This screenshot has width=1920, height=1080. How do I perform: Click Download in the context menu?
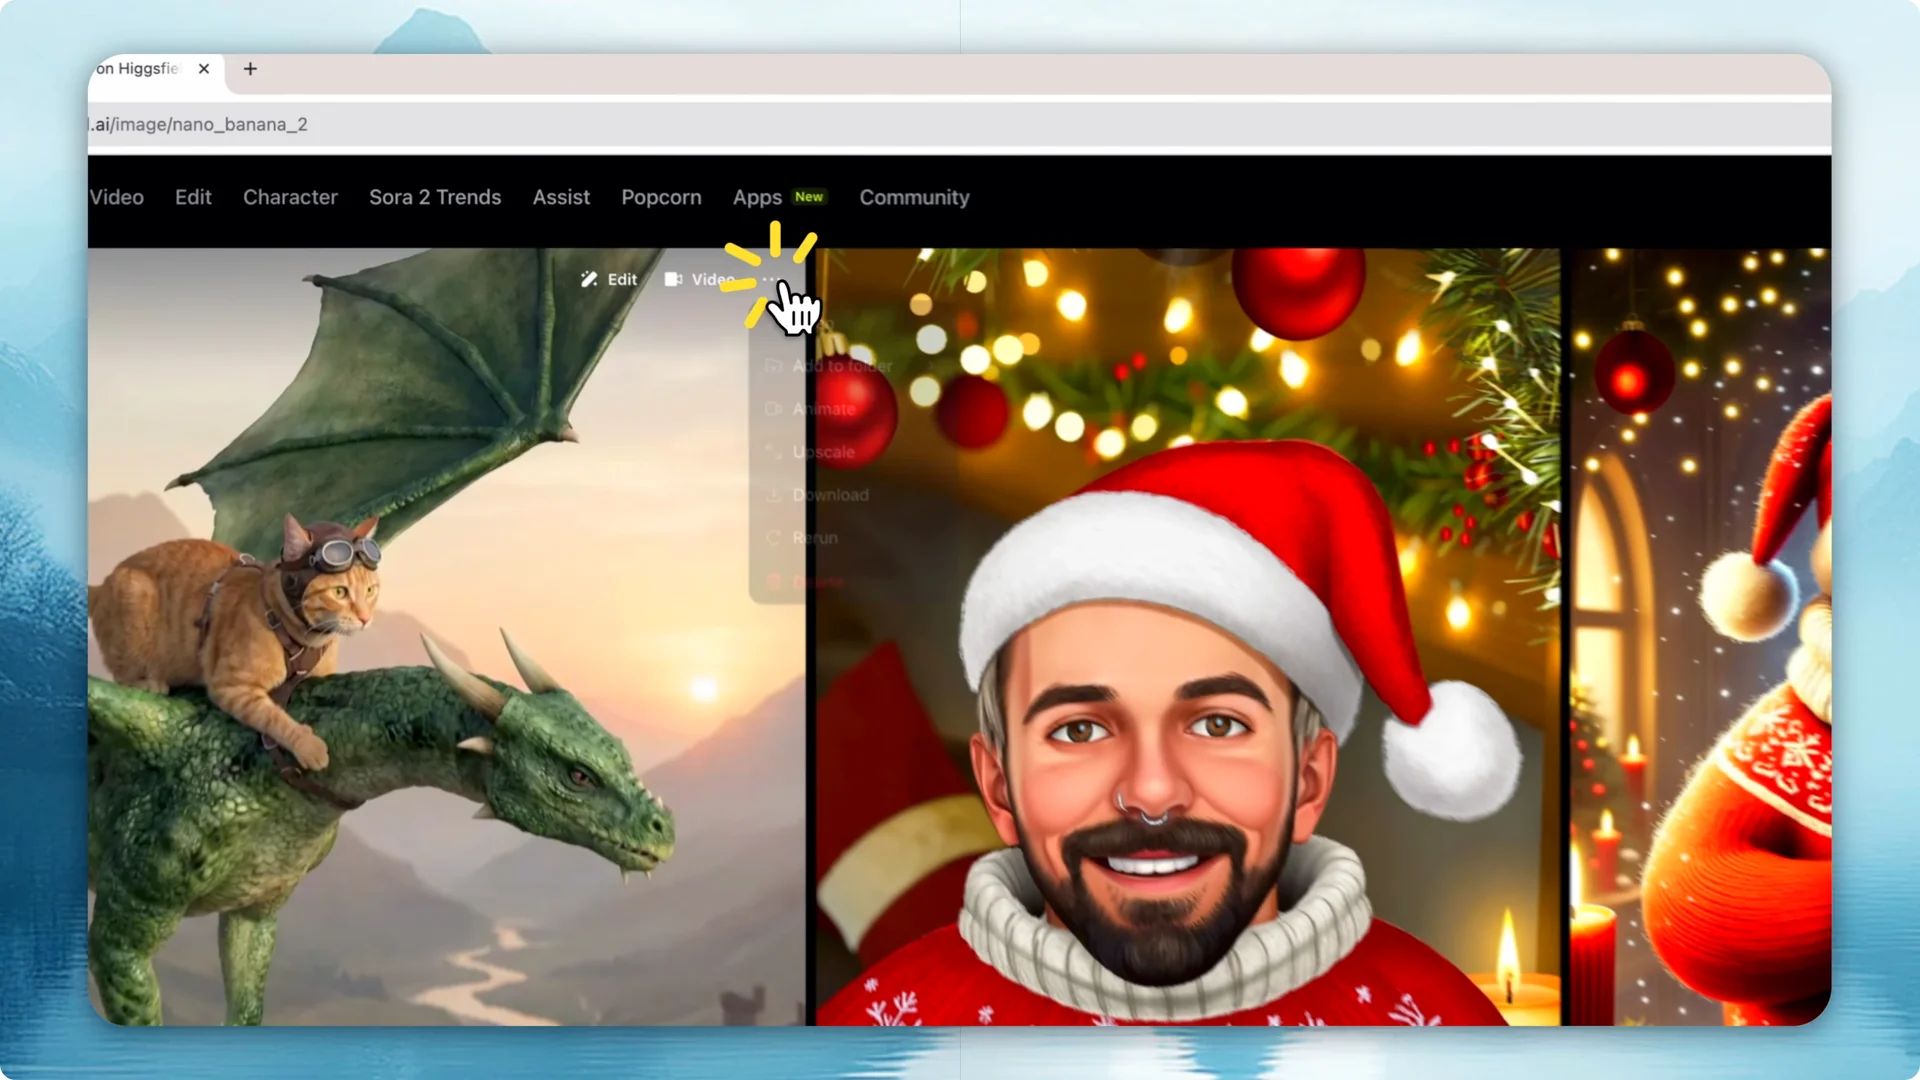tap(829, 495)
